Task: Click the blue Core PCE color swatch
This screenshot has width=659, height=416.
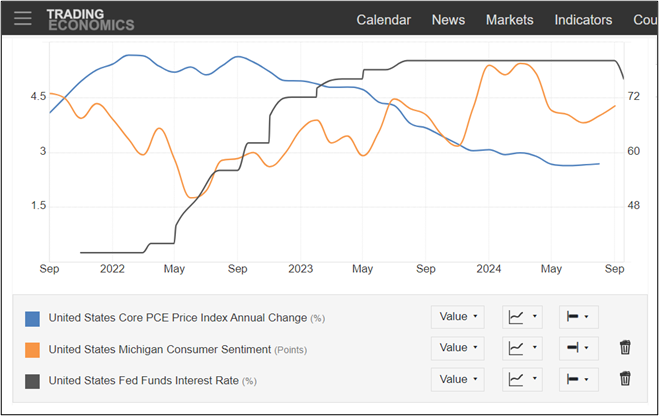Action: tap(32, 319)
